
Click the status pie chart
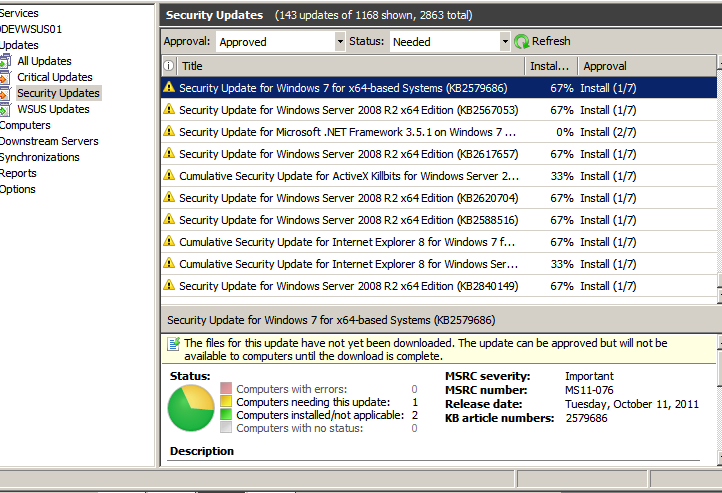tap(191, 408)
